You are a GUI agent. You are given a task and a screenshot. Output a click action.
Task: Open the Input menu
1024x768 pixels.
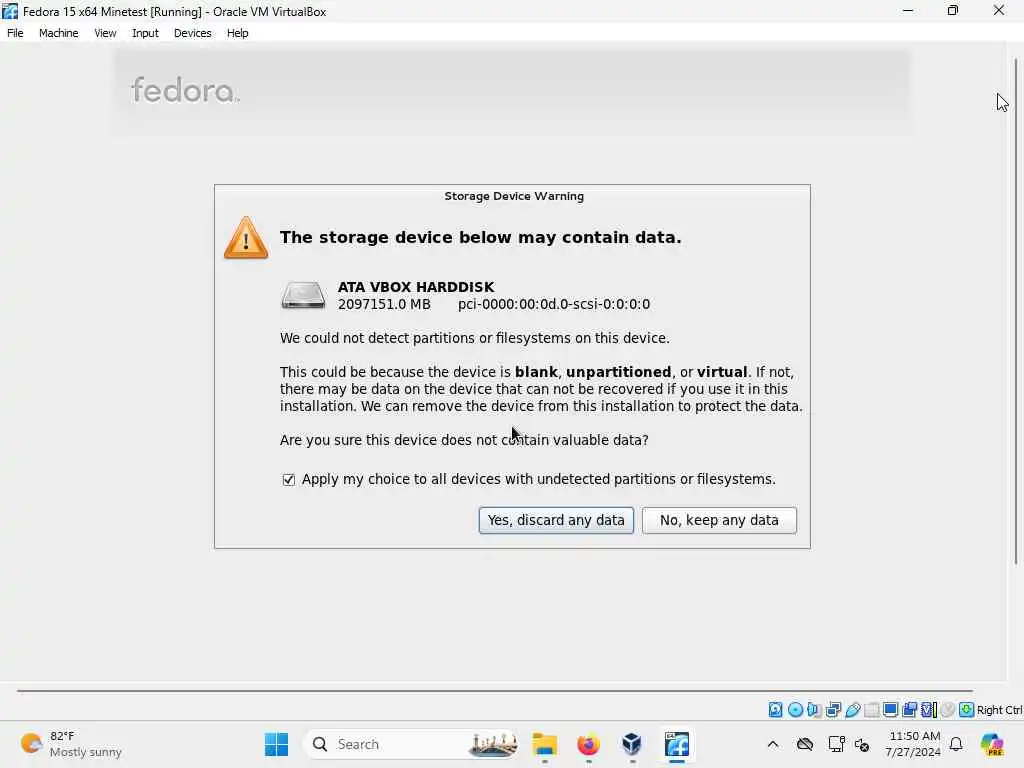tap(145, 33)
